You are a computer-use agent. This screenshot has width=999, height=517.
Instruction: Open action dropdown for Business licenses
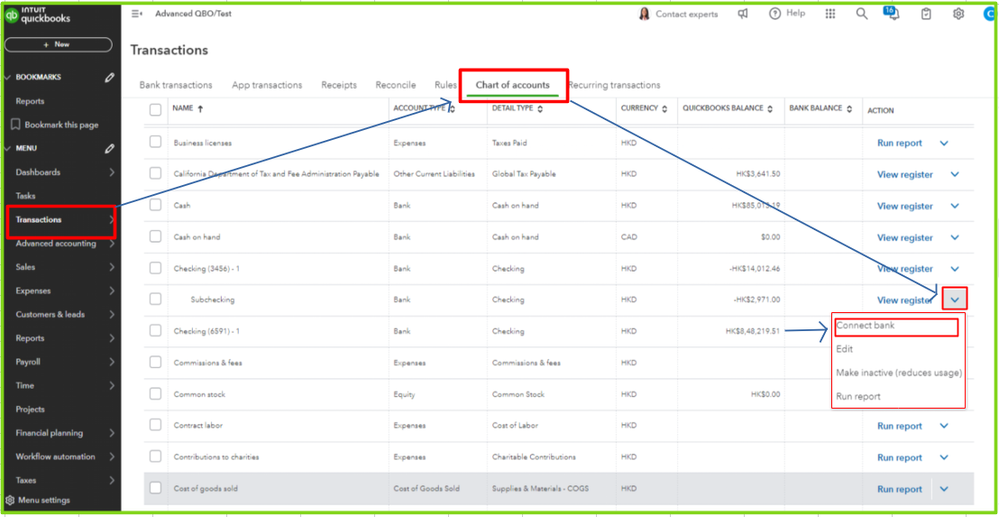tap(944, 143)
